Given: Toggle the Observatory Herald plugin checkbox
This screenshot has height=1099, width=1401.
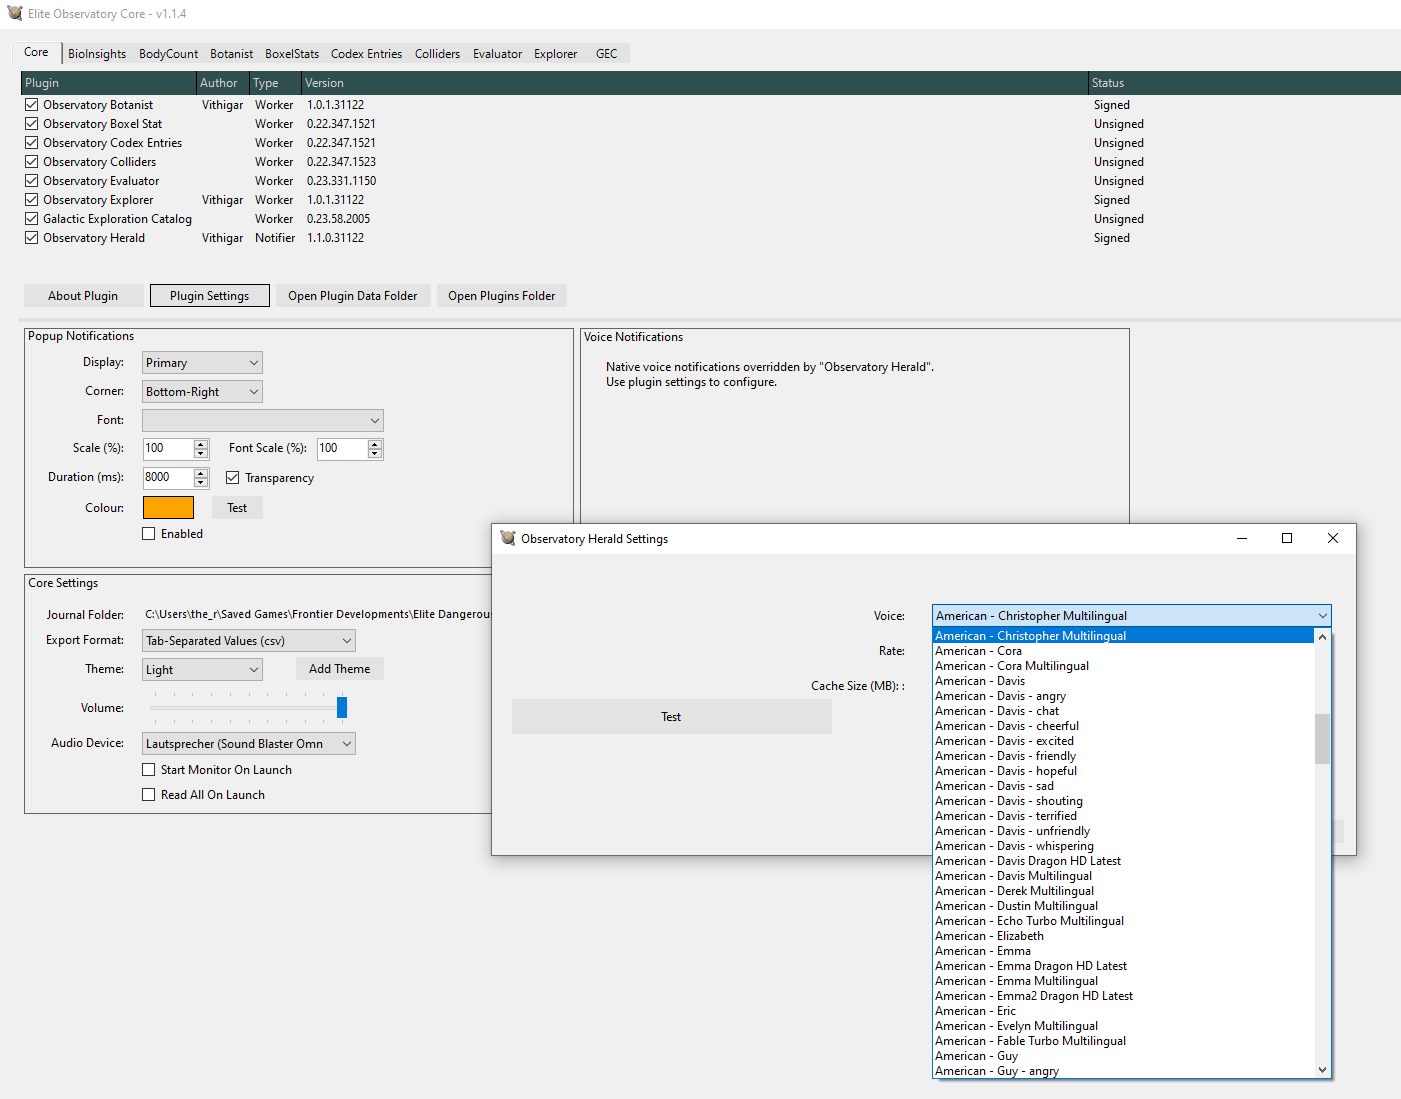Looking at the screenshot, I should 32,238.
